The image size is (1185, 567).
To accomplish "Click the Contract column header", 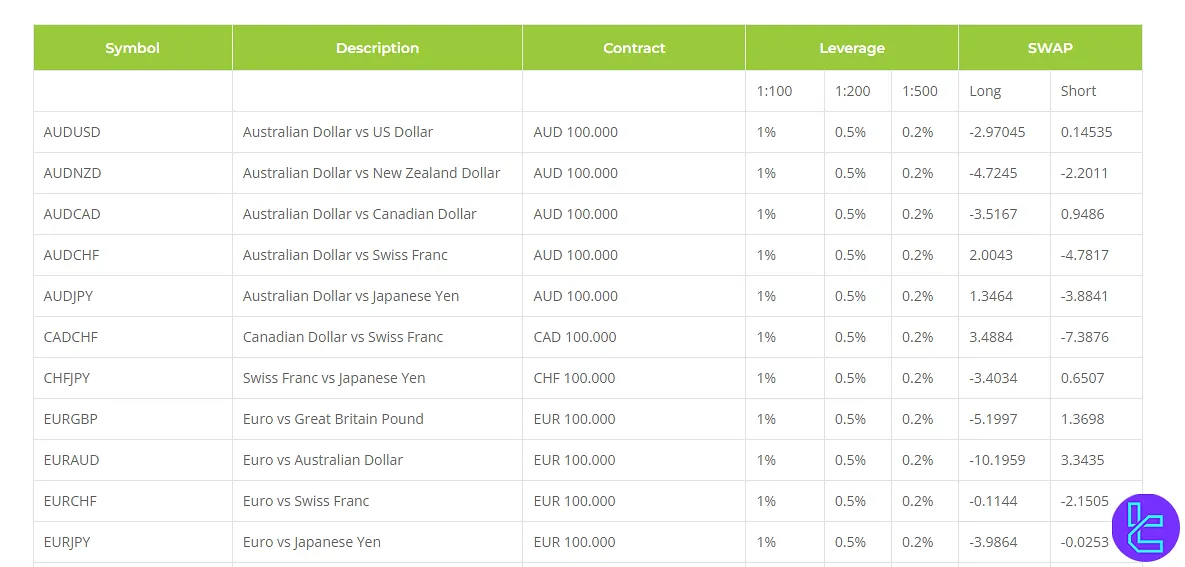I will click(634, 48).
